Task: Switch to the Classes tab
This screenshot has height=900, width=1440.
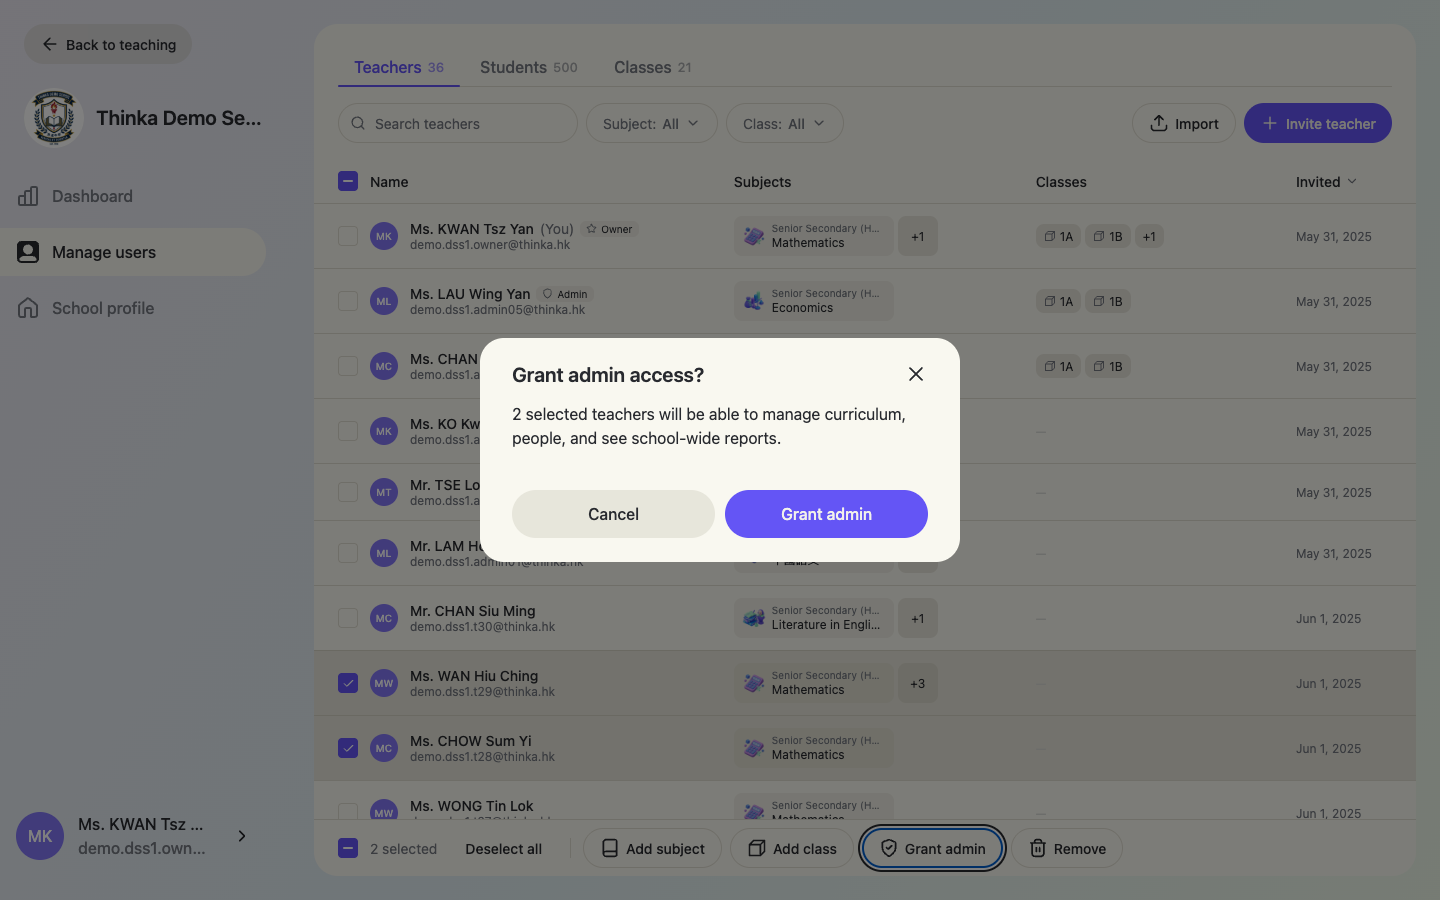Action: [653, 67]
